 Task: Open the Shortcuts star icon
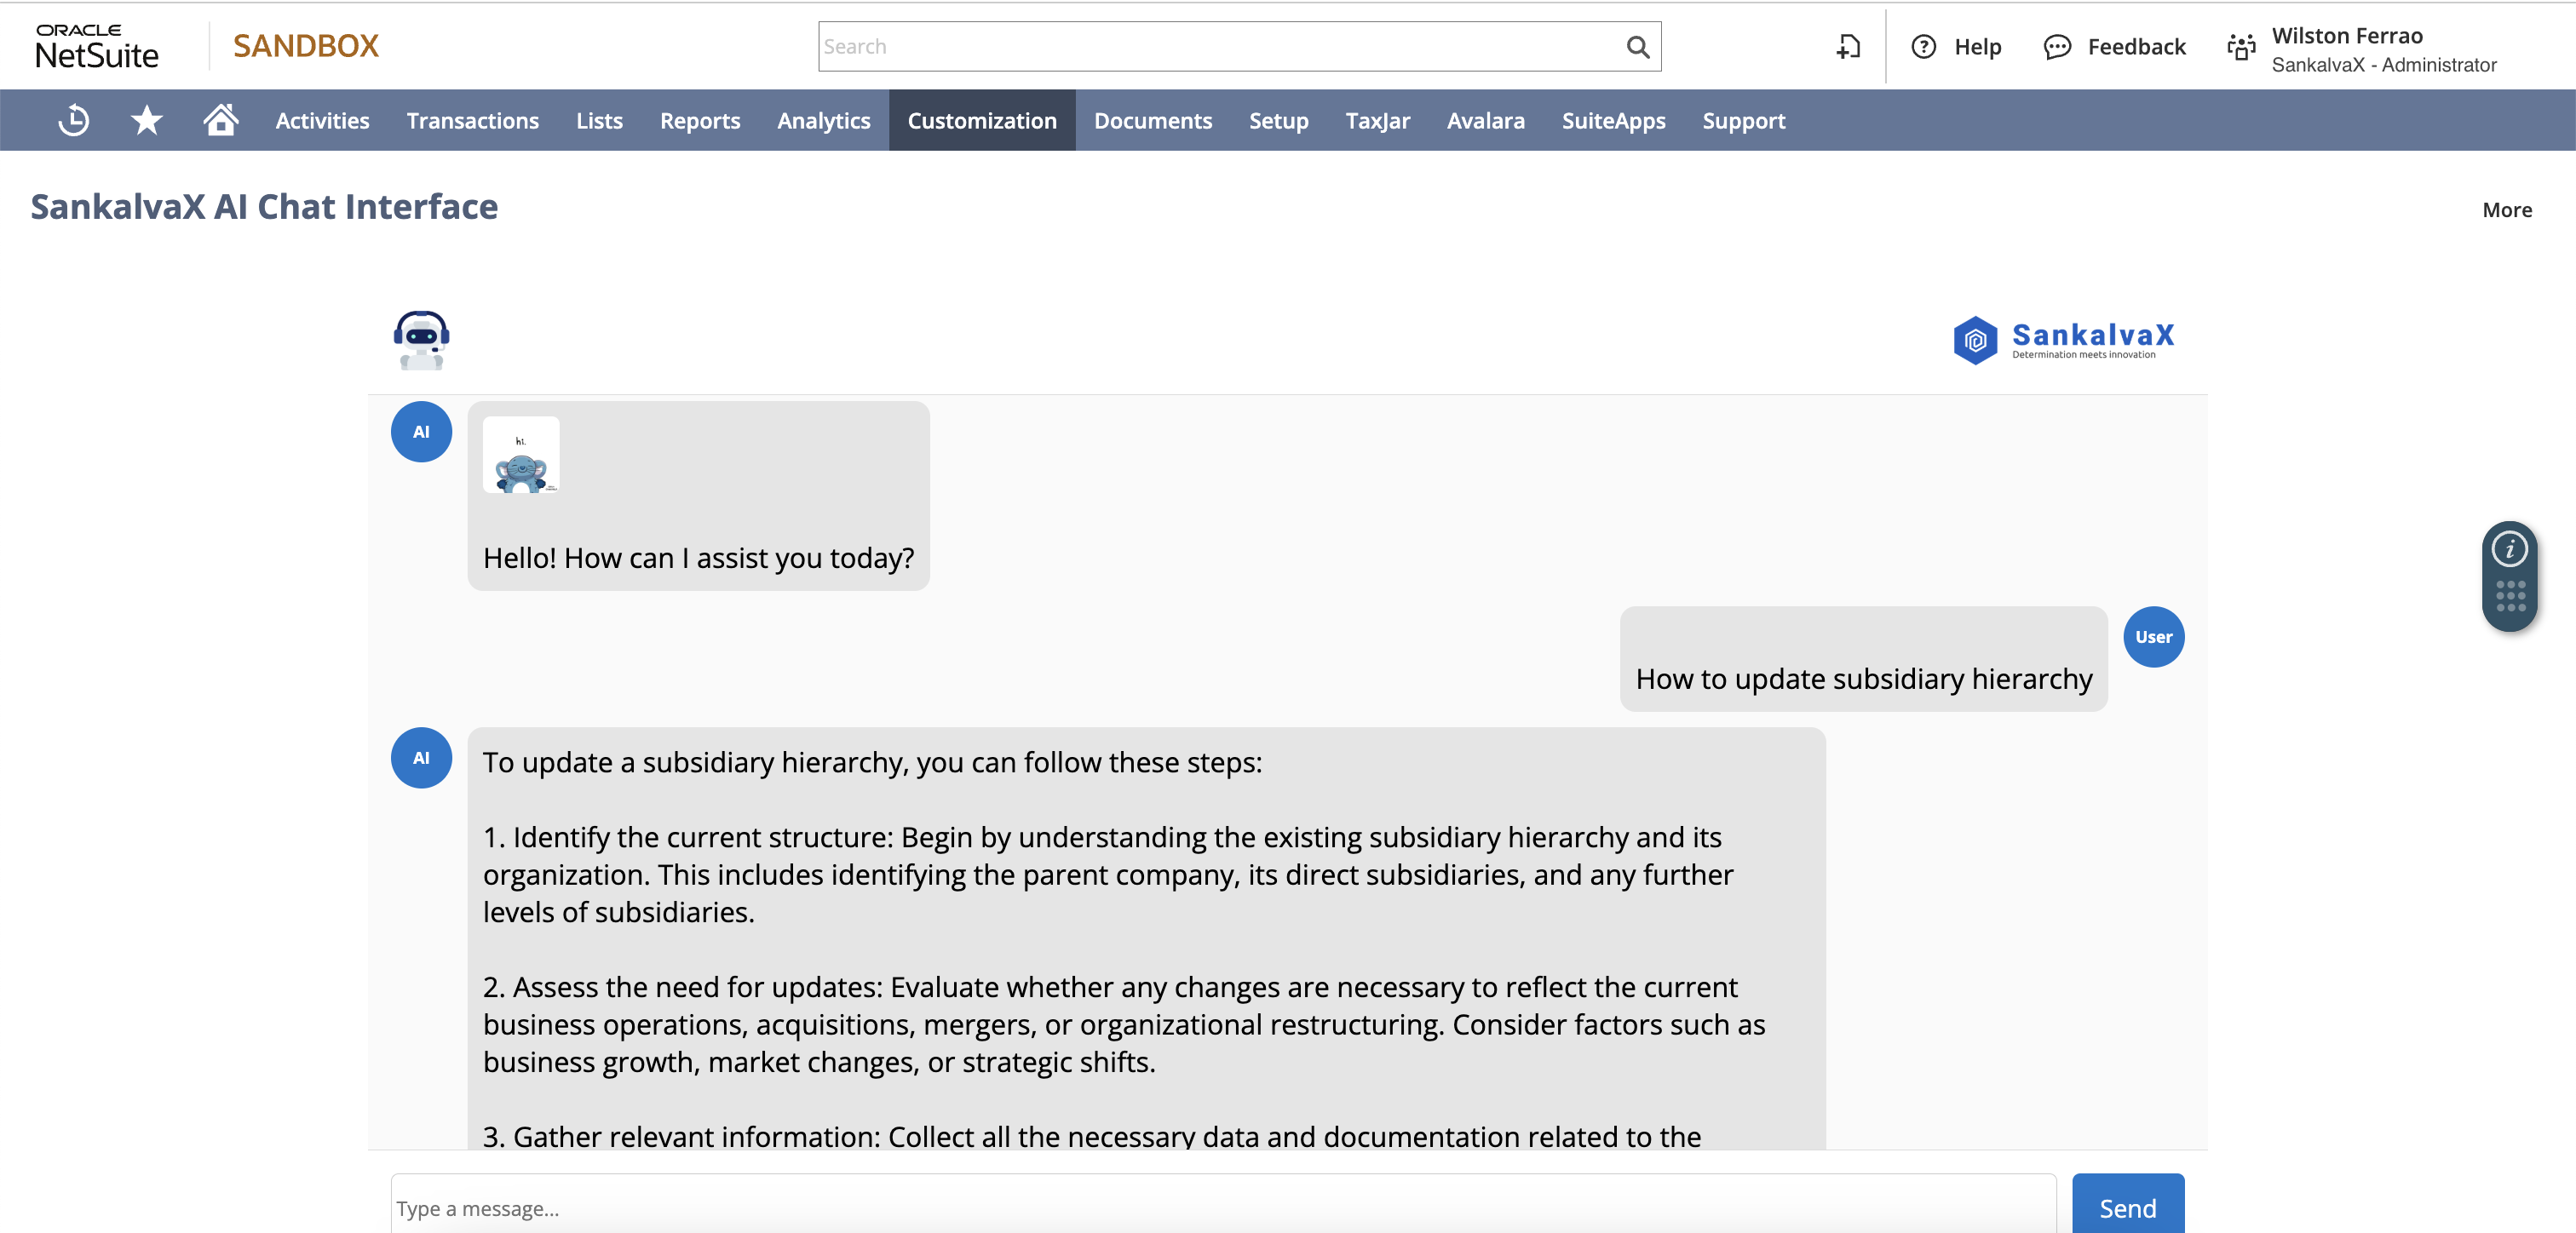pyautogui.click(x=147, y=120)
